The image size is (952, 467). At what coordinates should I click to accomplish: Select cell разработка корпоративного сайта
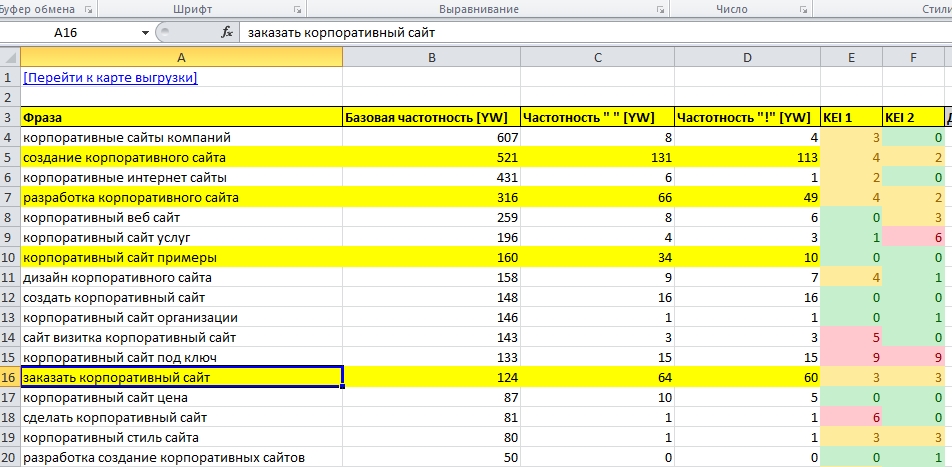click(182, 197)
